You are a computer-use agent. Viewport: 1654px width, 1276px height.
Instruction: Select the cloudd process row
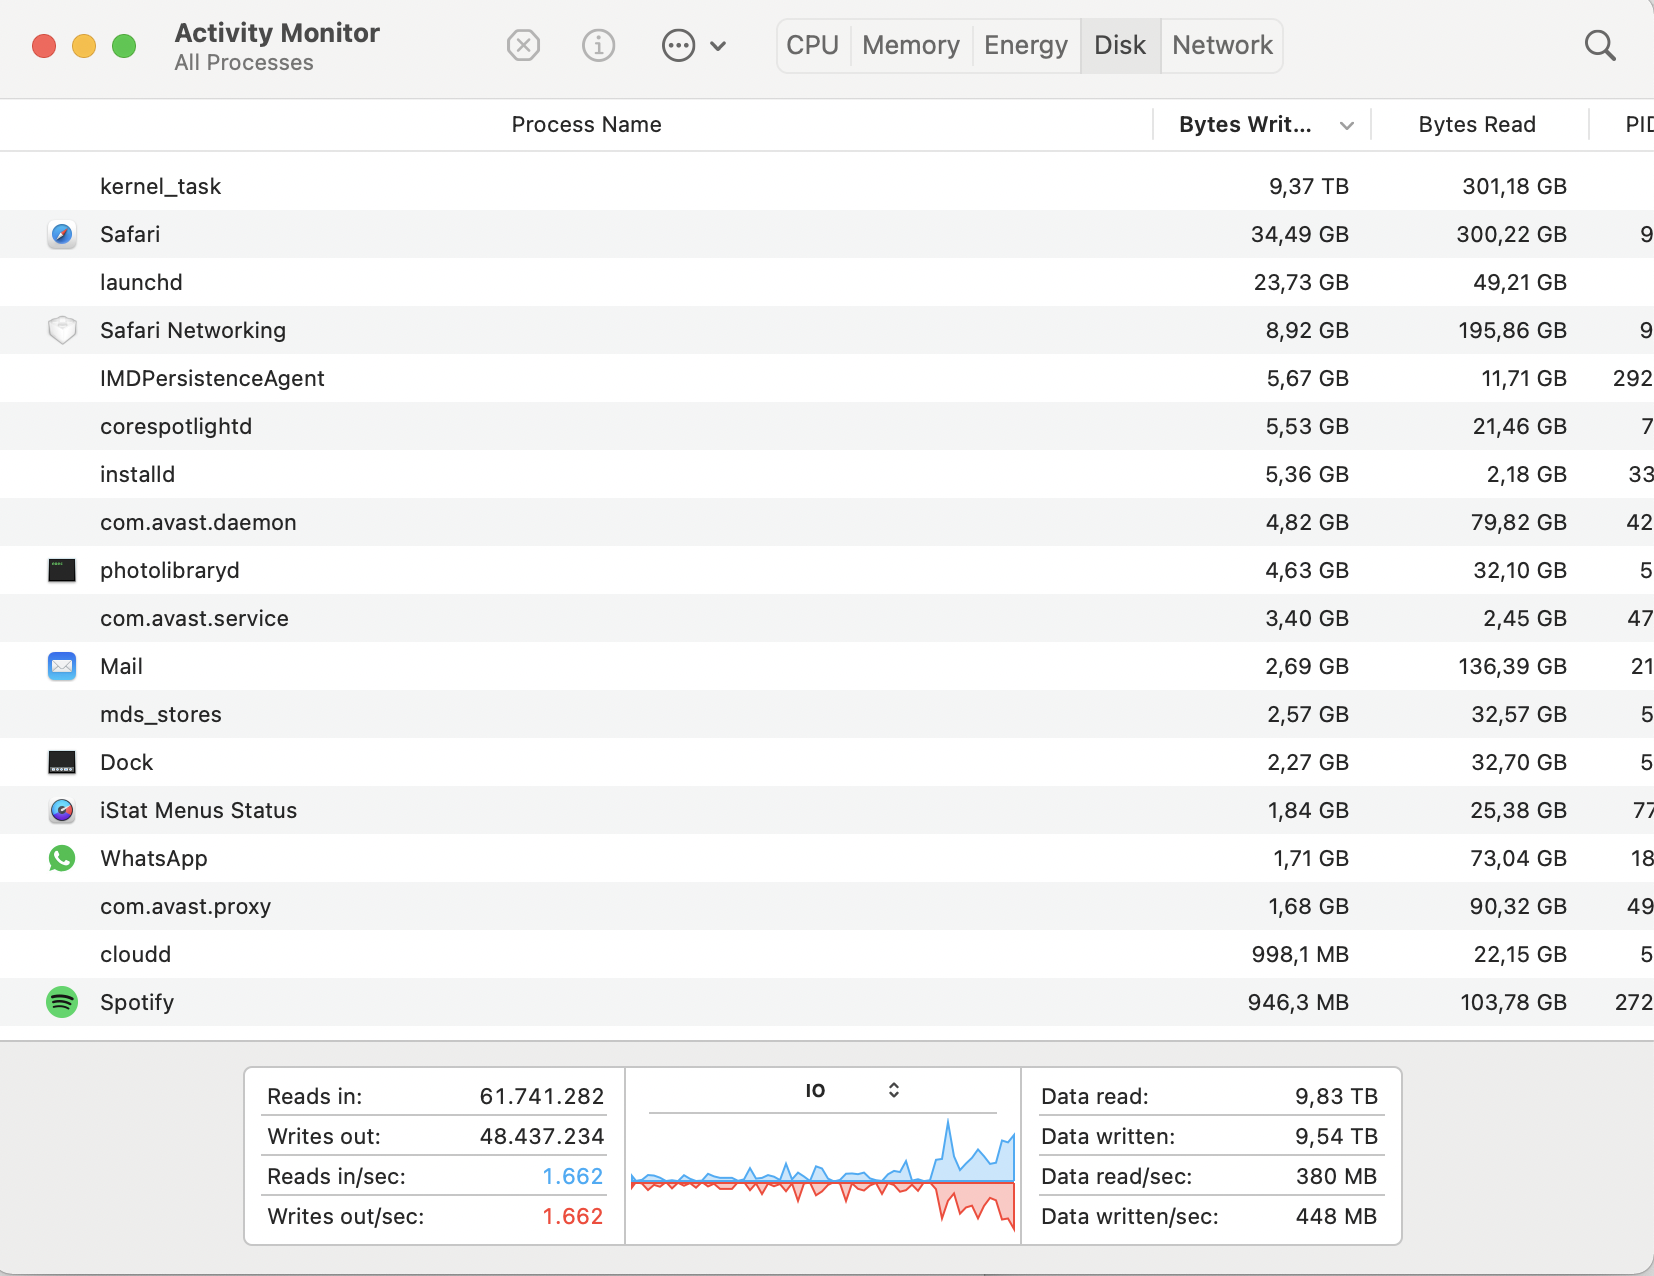827,954
